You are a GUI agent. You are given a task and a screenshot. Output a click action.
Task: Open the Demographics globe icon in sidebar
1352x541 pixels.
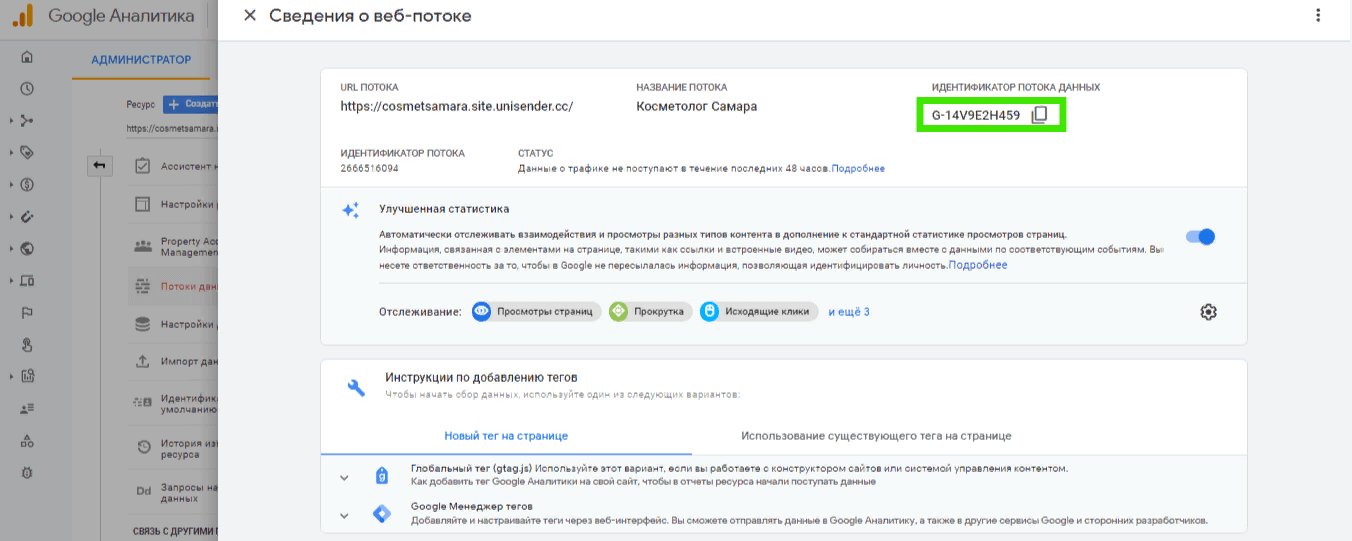pos(27,249)
